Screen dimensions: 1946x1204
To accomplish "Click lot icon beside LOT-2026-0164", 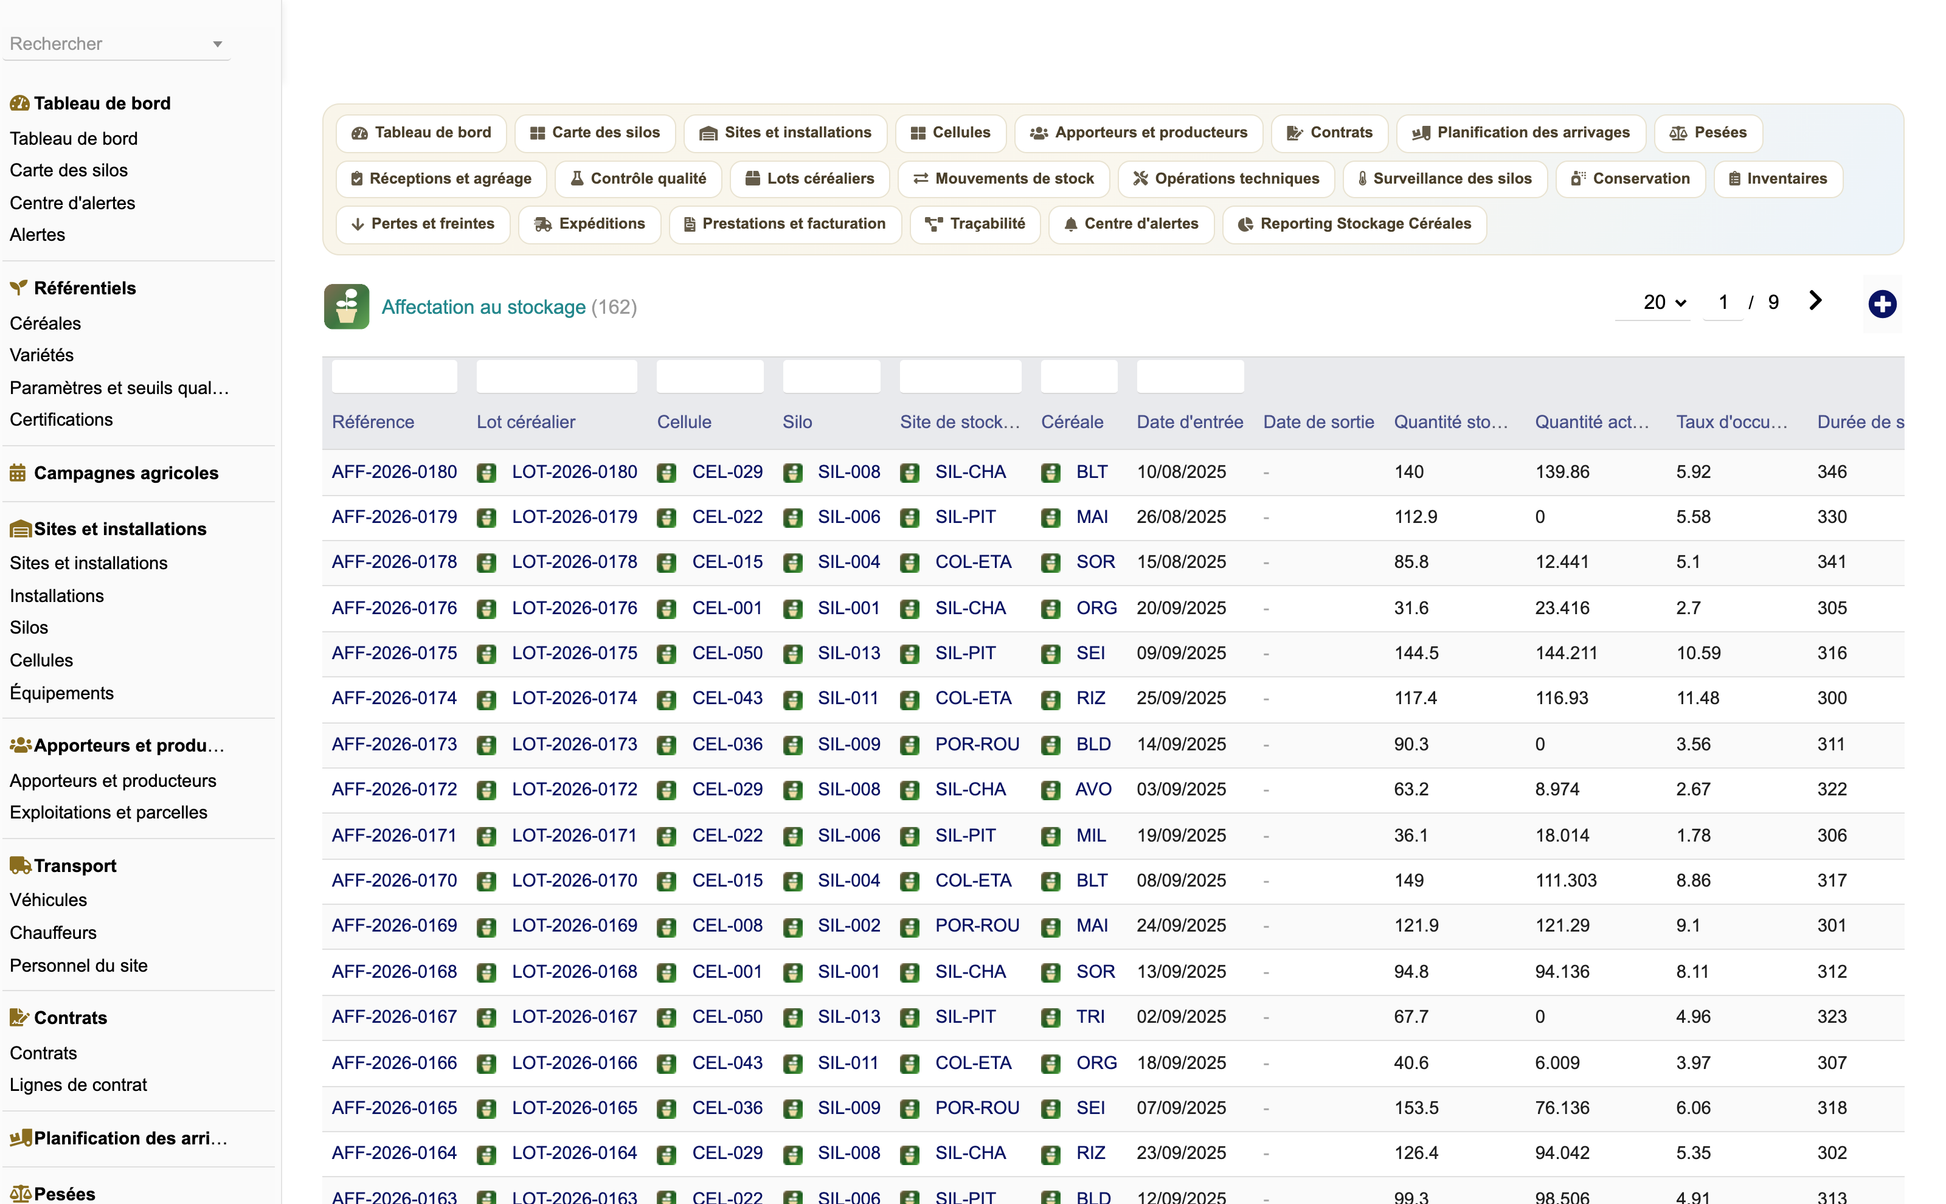I will [x=487, y=1154].
